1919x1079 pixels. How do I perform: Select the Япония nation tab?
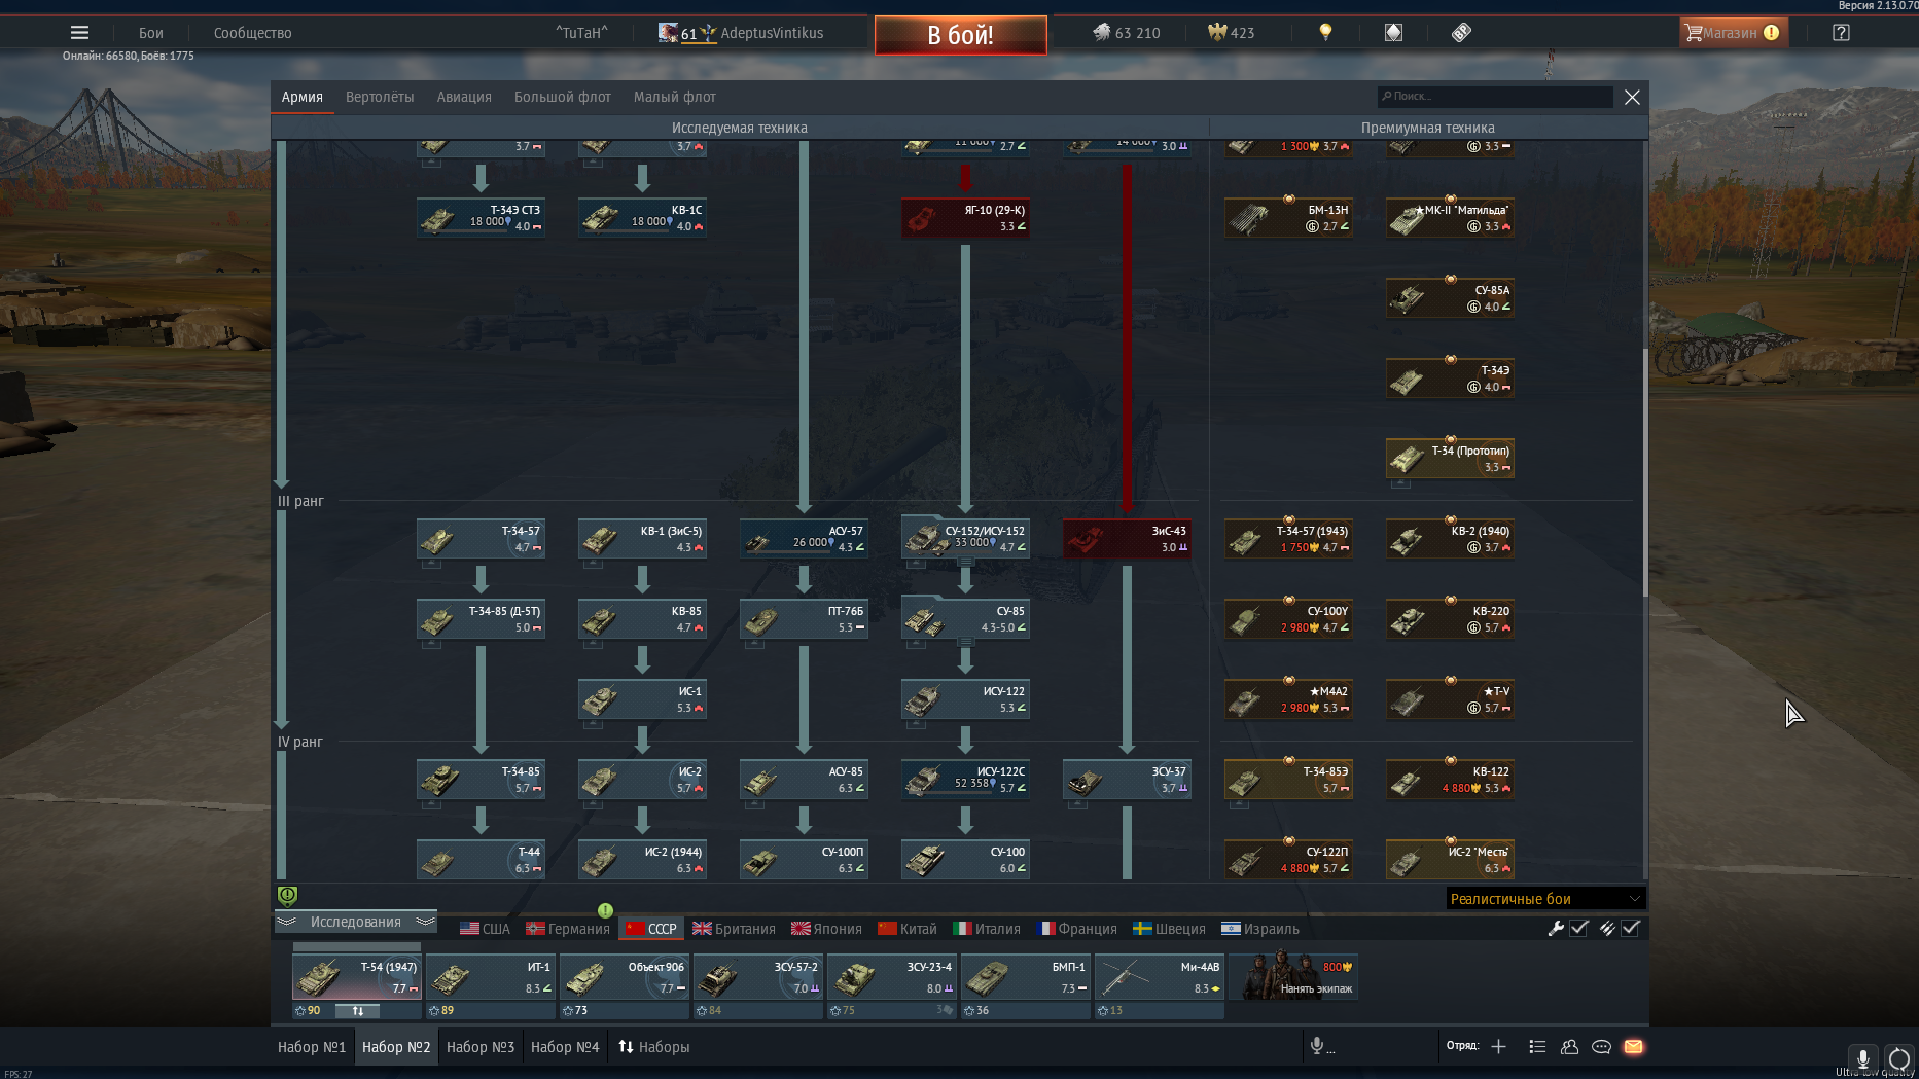click(826, 928)
